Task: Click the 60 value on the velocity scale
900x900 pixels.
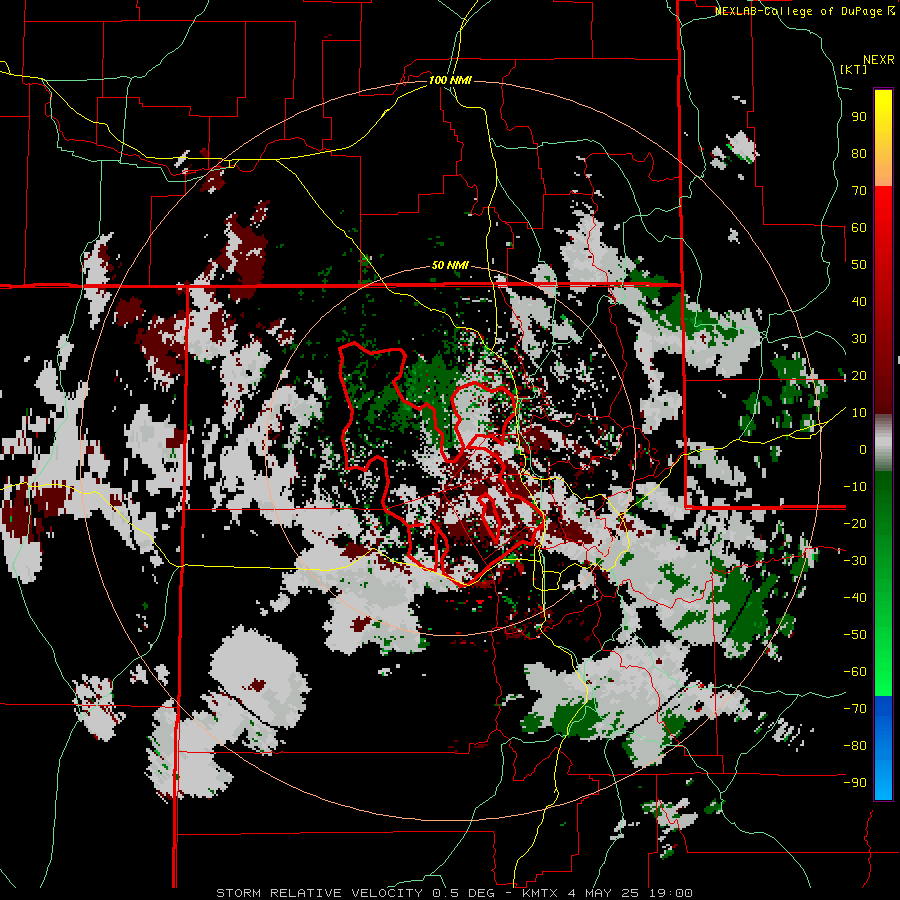Action: tap(859, 228)
